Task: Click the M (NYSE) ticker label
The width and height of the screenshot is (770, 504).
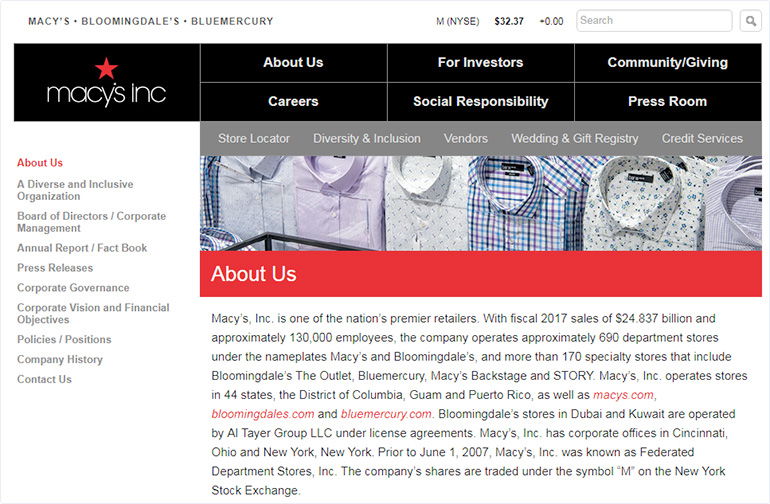Action: [x=458, y=21]
